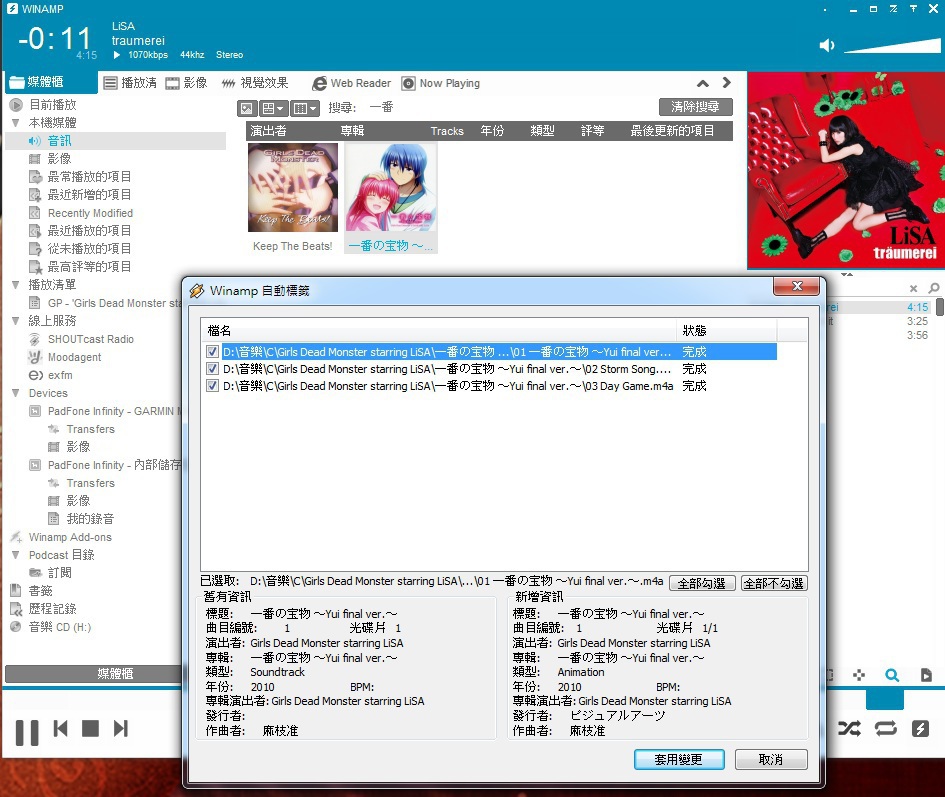The width and height of the screenshot is (945, 797).
Task: Click the up chevron right of Now Playing
Action: pos(703,83)
